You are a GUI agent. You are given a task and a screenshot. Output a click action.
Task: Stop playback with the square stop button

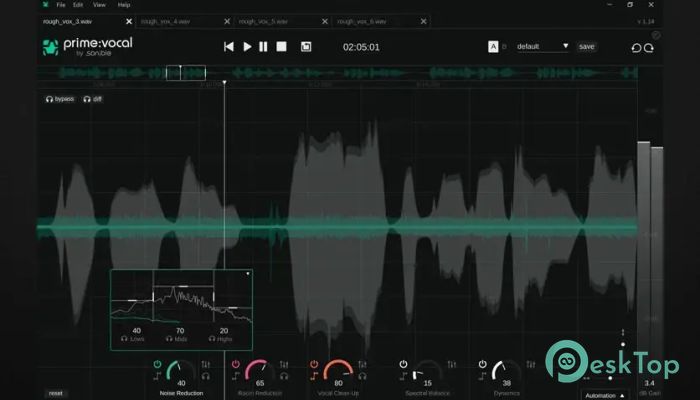[x=281, y=46]
